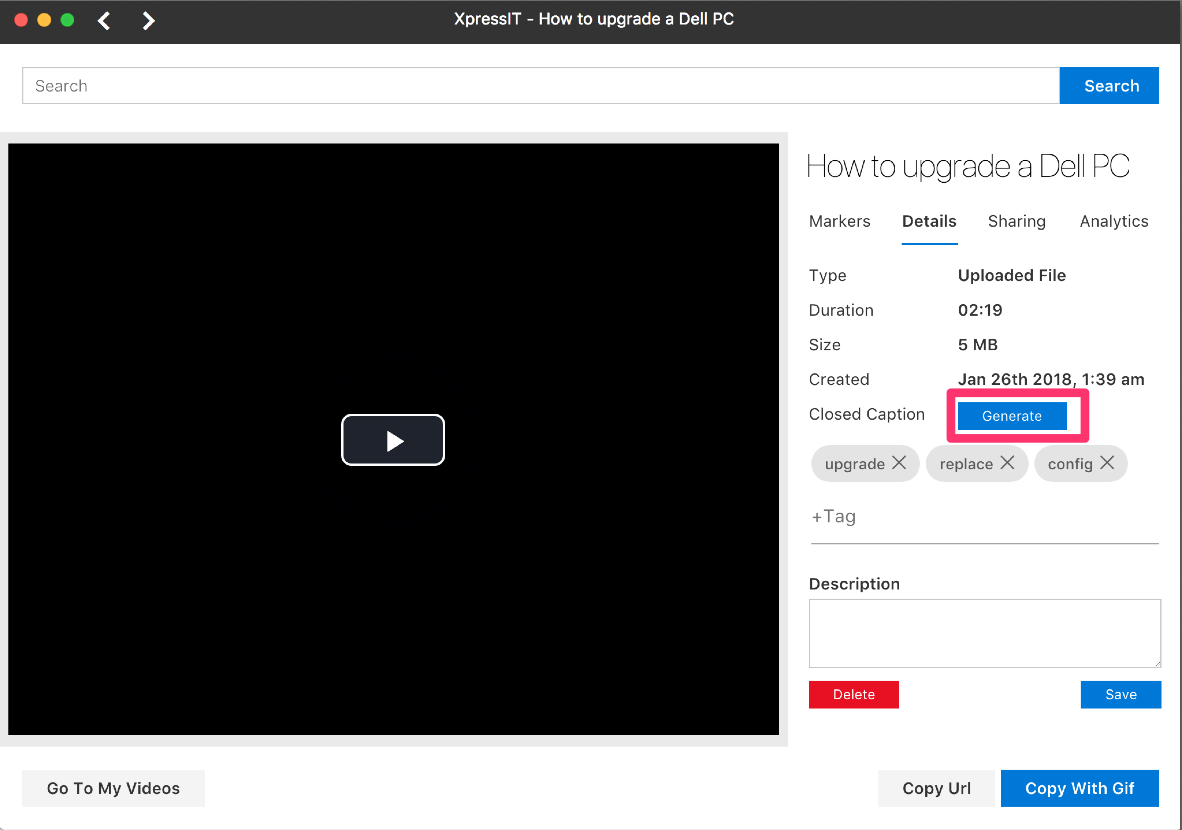
Task: Click the Description heading
Action: tap(854, 584)
